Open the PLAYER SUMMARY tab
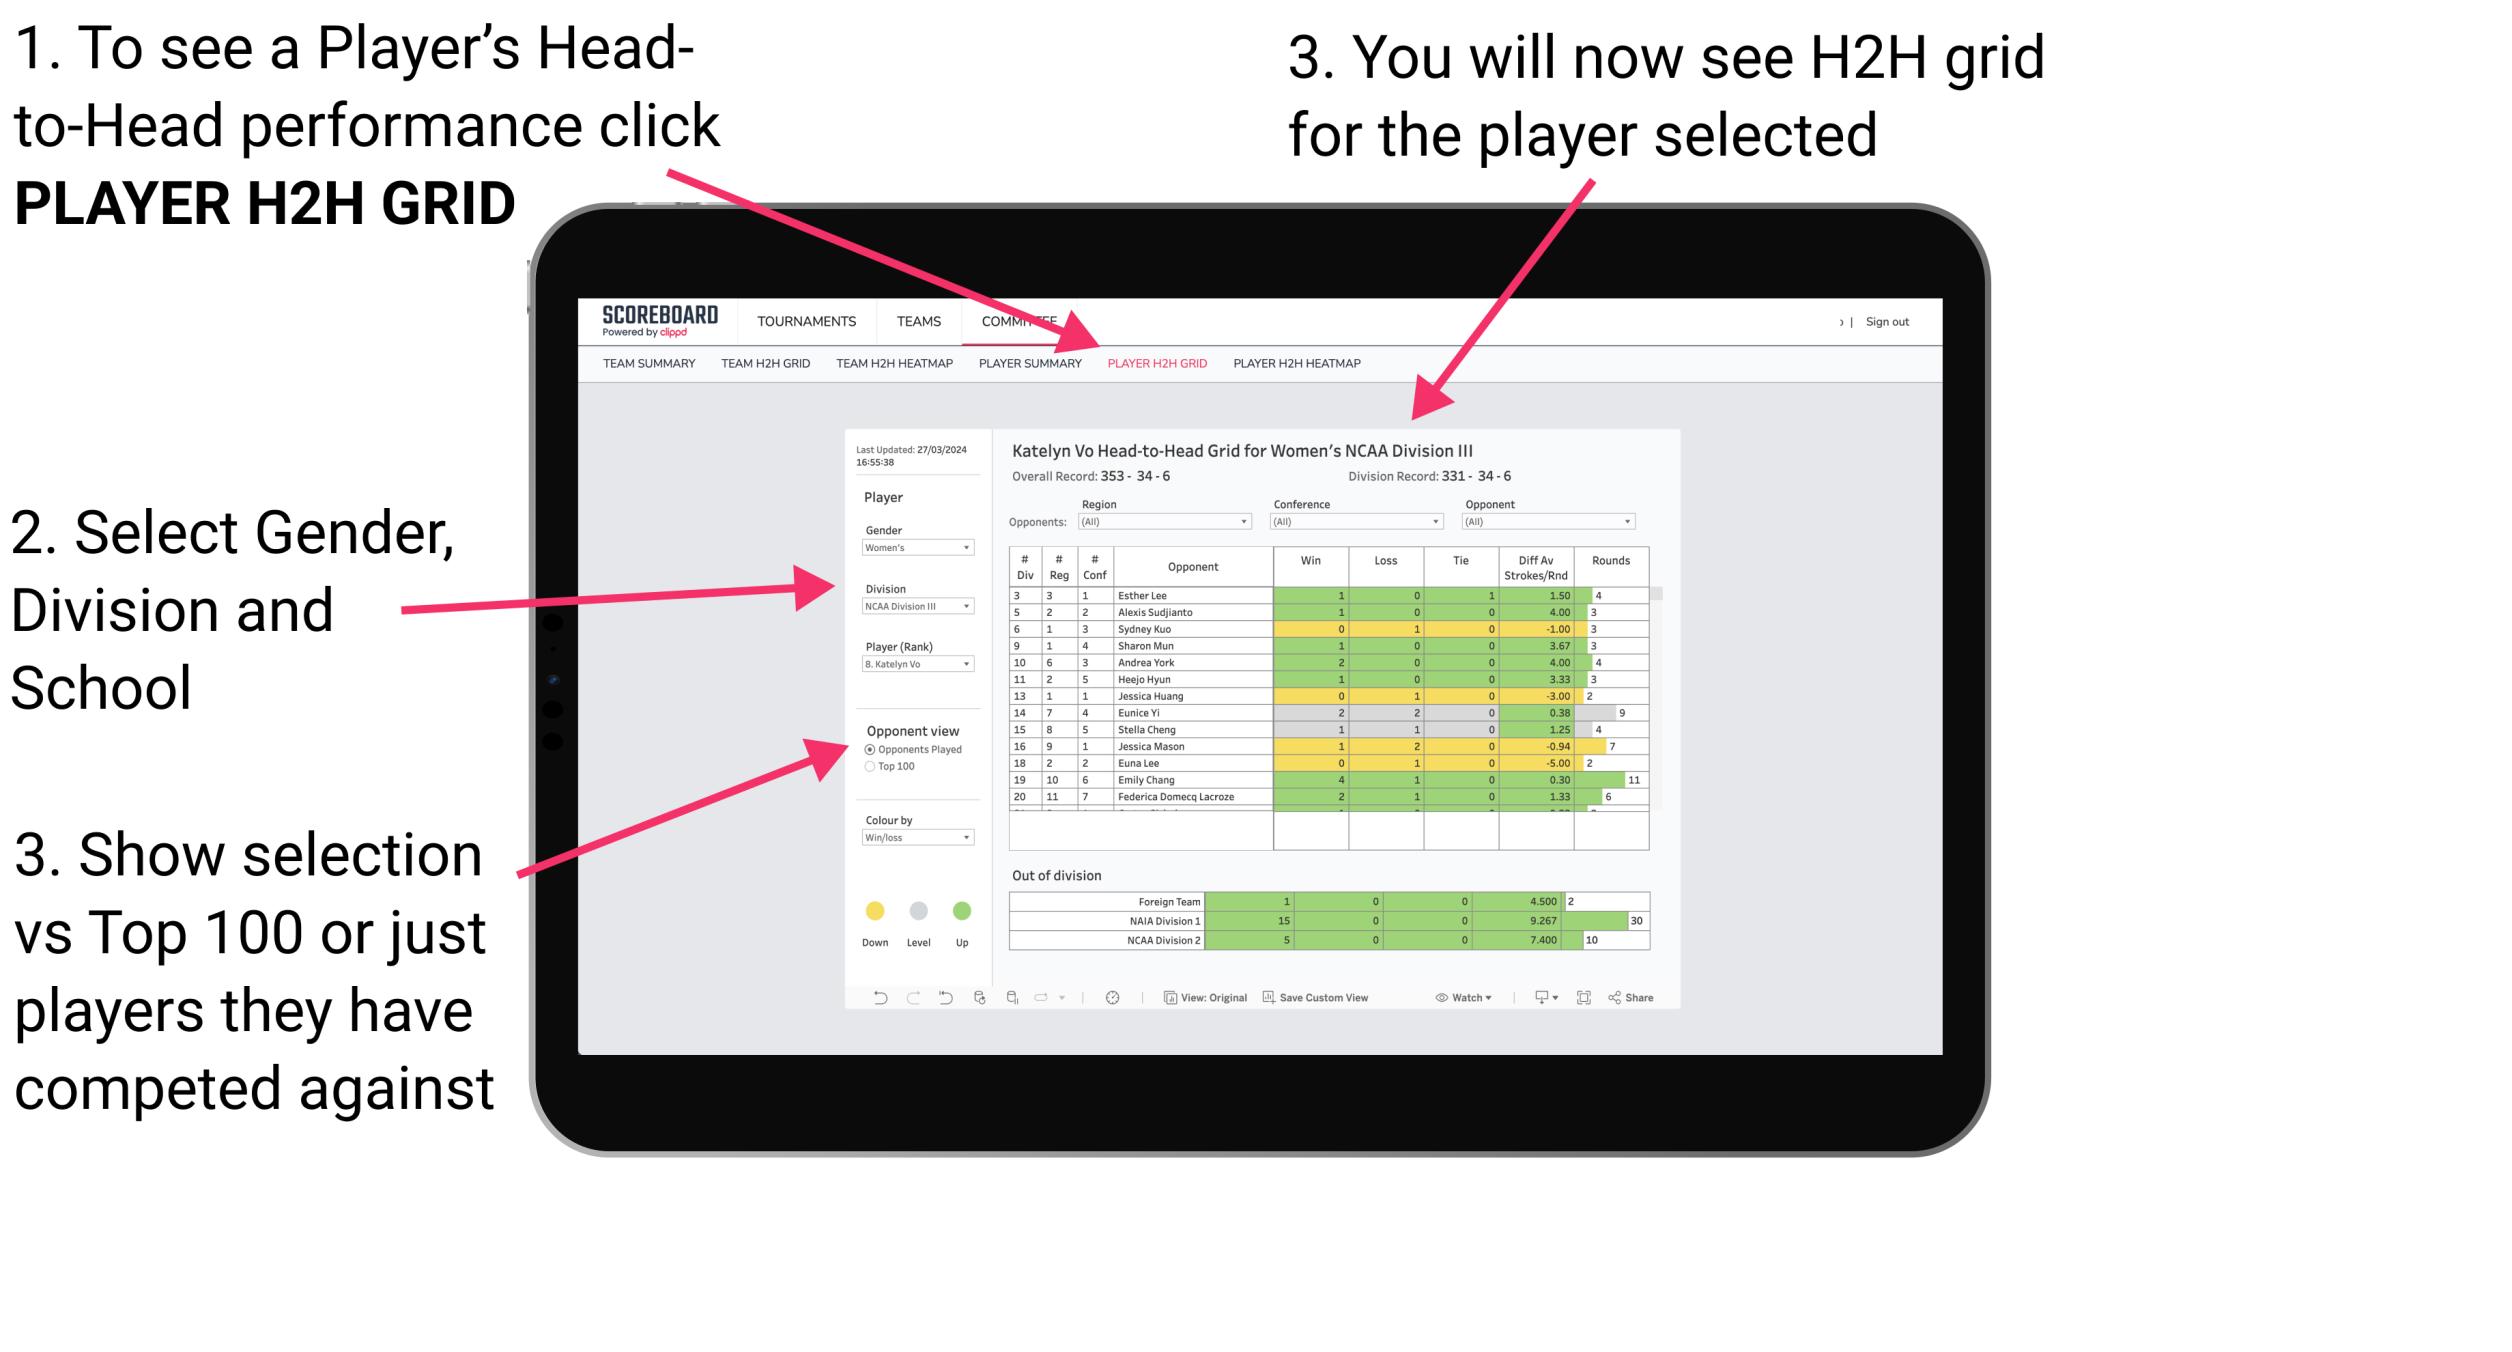Image resolution: width=2512 pixels, height=1352 pixels. pos(1032,363)
